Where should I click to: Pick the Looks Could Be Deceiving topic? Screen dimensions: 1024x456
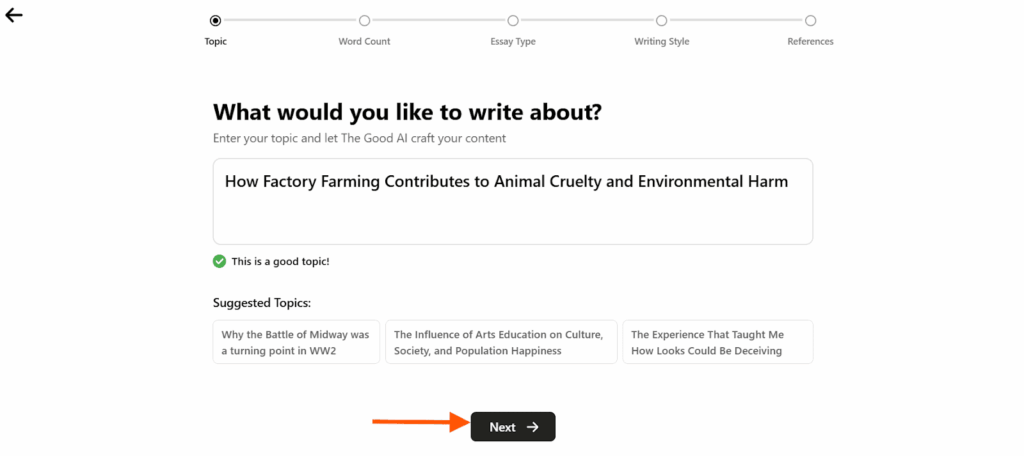coord(718,342)
